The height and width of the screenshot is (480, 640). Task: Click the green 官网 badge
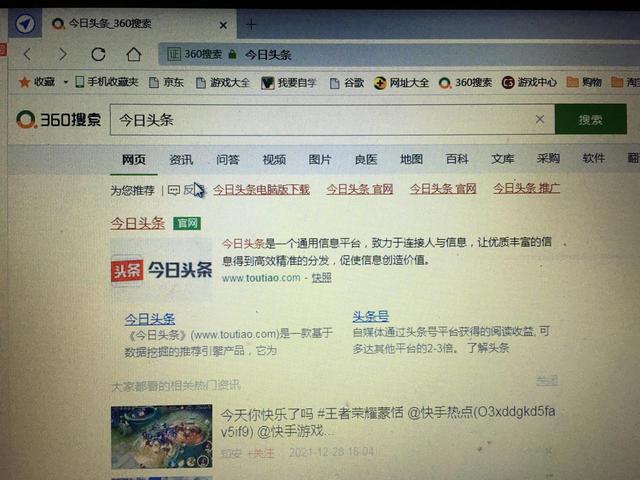point(187,223)
